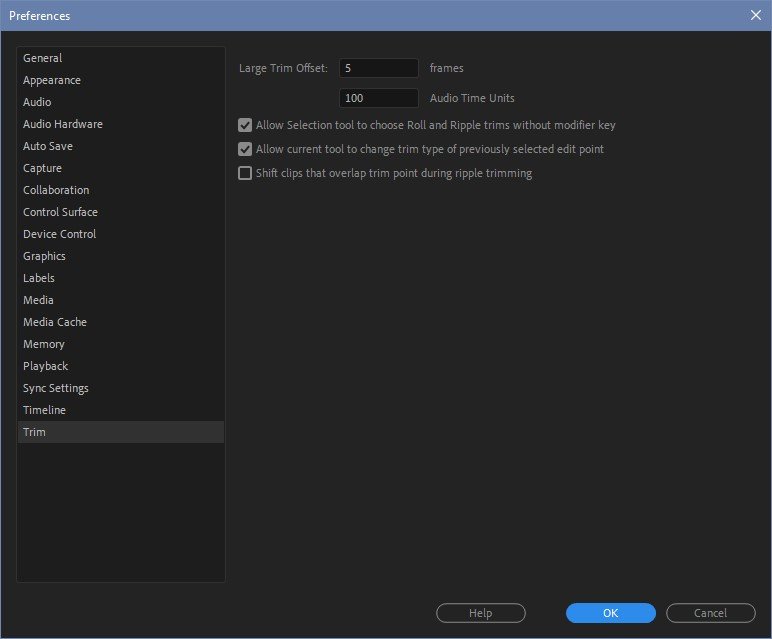The image size is (772, 639).
Task: Open Sync Settings preferences
Action: point(56,388)
